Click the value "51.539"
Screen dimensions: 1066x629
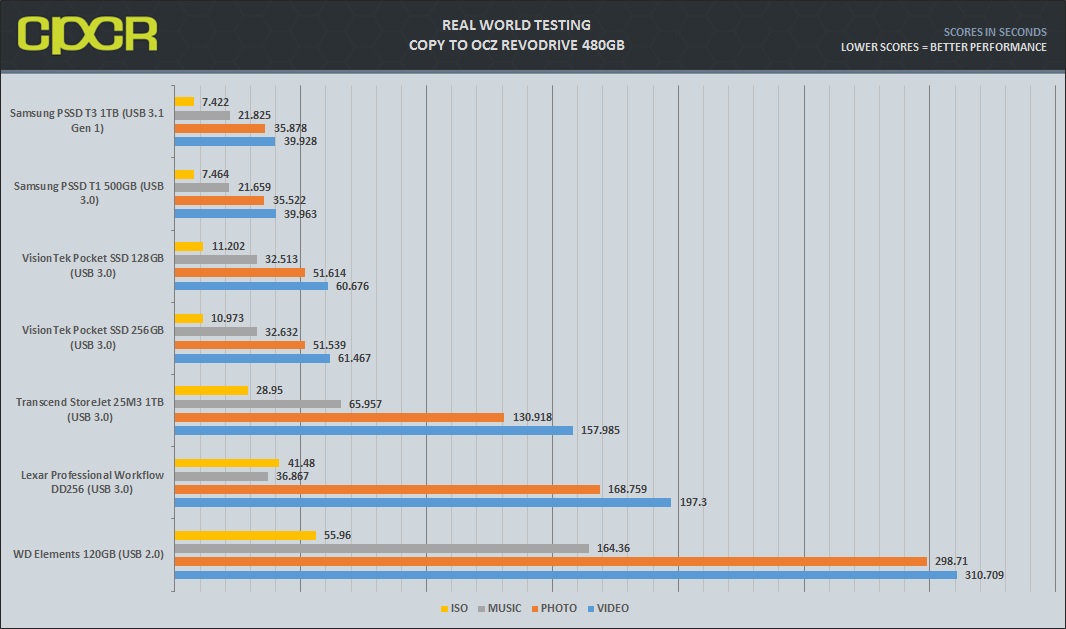pyautogui.click(x=330, y=345)
